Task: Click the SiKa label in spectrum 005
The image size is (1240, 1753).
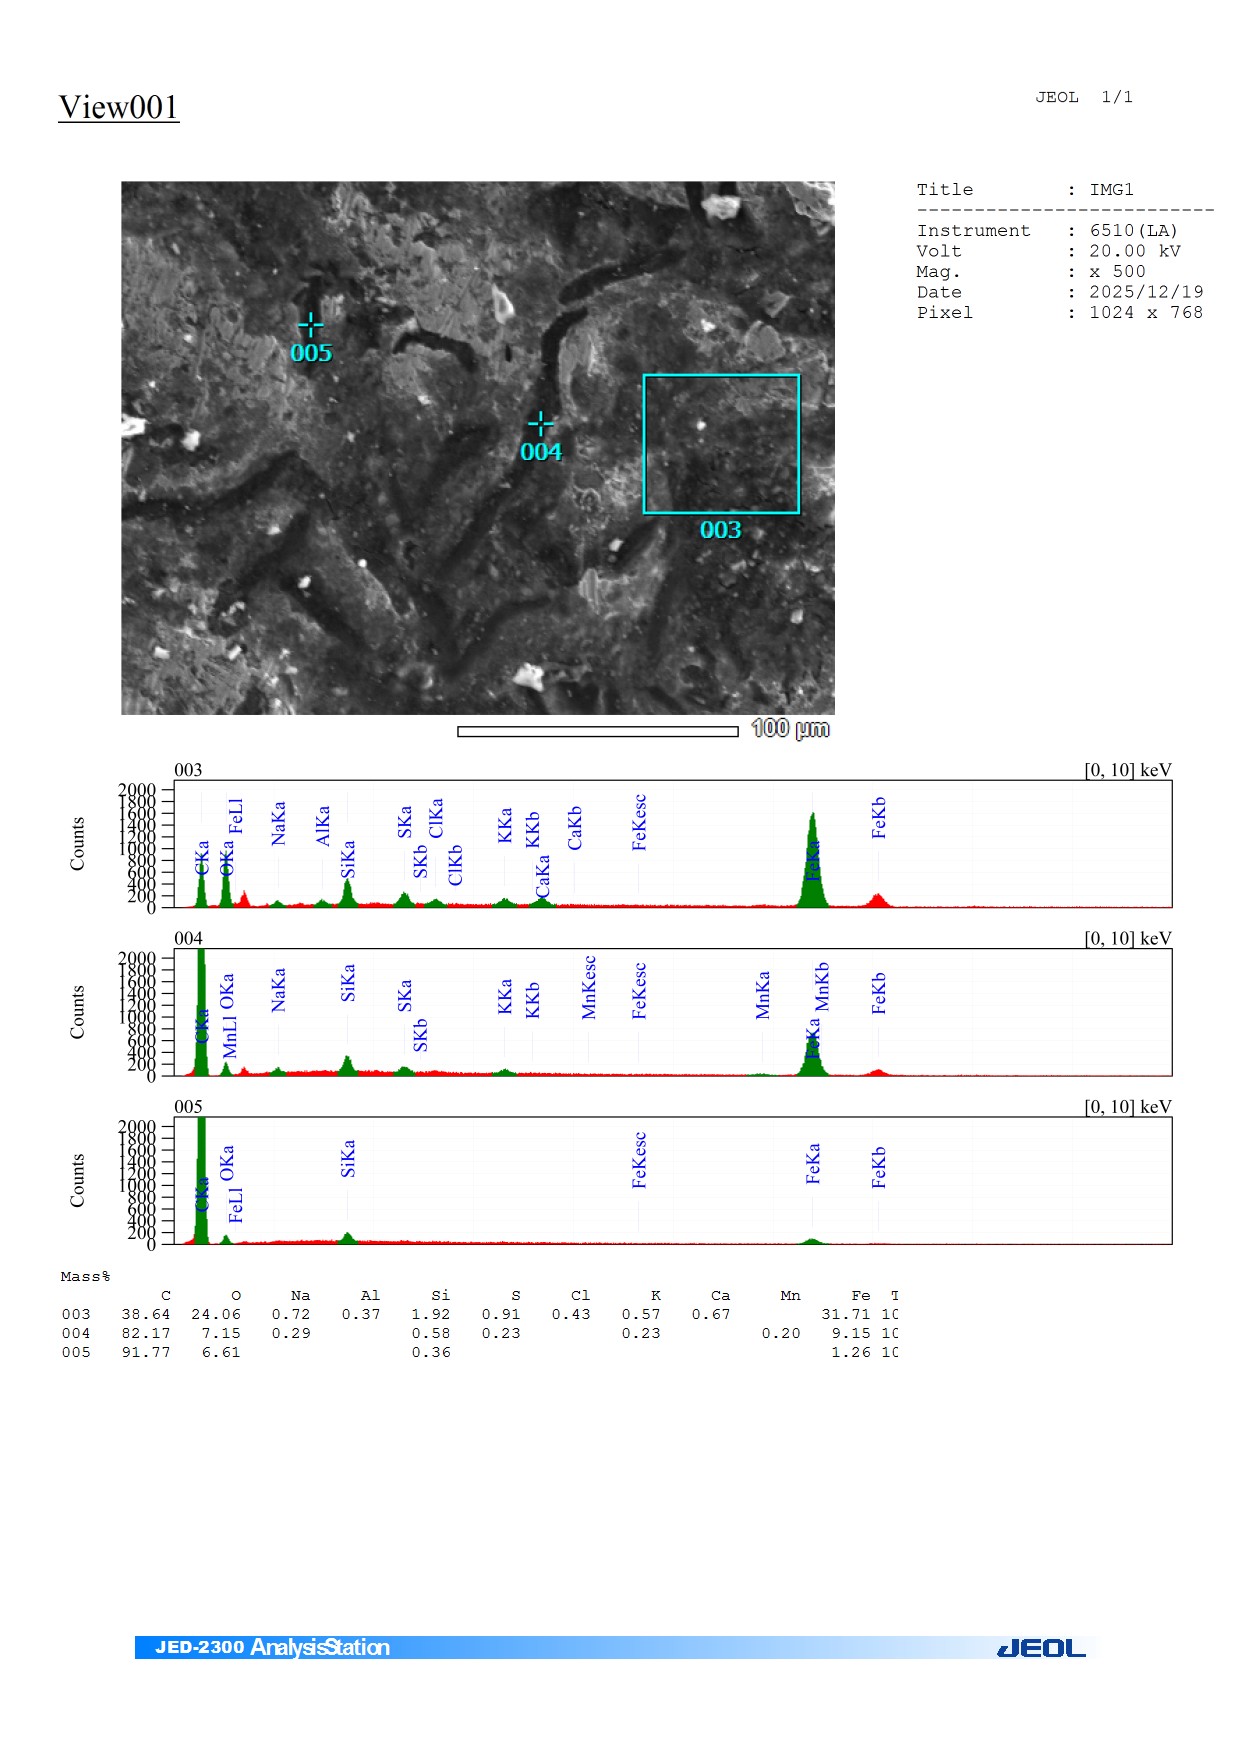Action: [x=348, y=1158]
